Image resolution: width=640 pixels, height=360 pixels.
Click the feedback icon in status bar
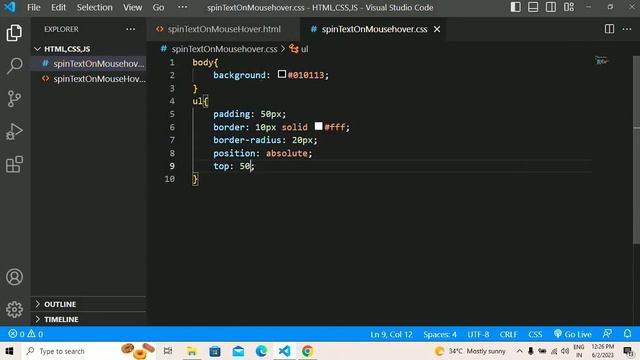coord(607,334)
